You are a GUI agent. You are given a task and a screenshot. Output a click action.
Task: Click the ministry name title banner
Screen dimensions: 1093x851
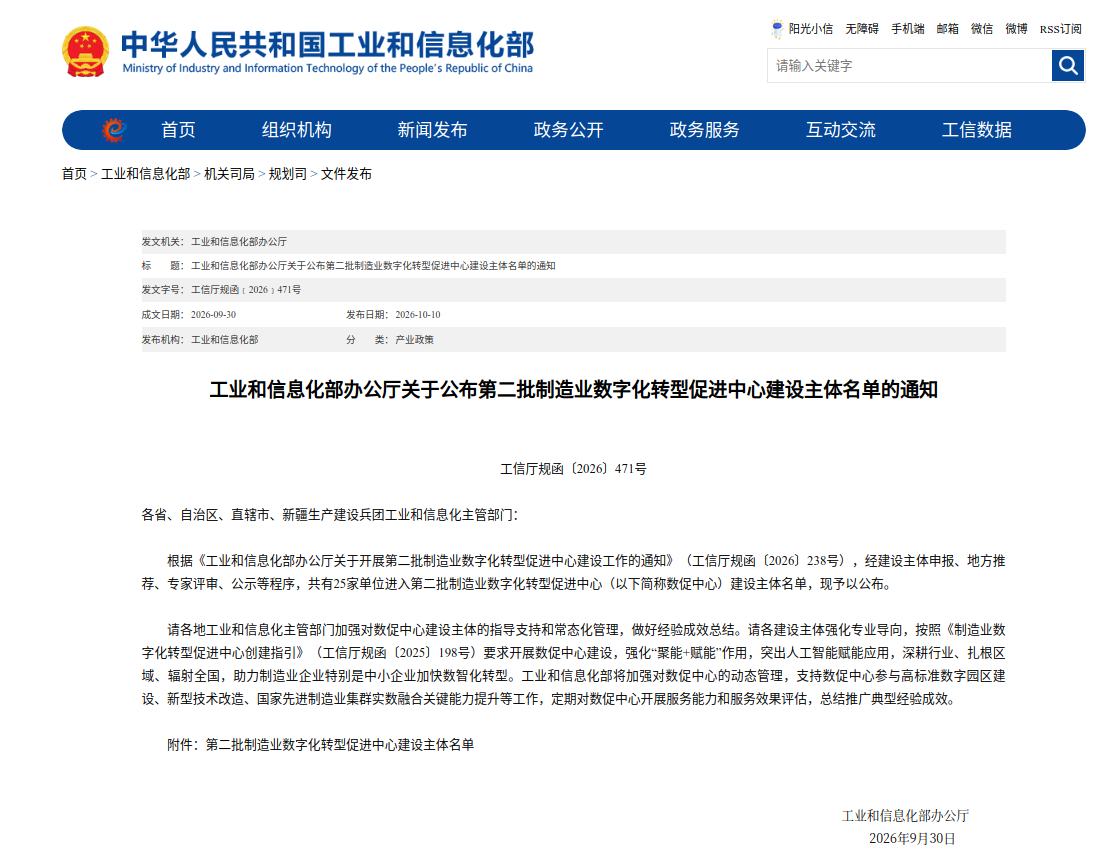[327, 52]
